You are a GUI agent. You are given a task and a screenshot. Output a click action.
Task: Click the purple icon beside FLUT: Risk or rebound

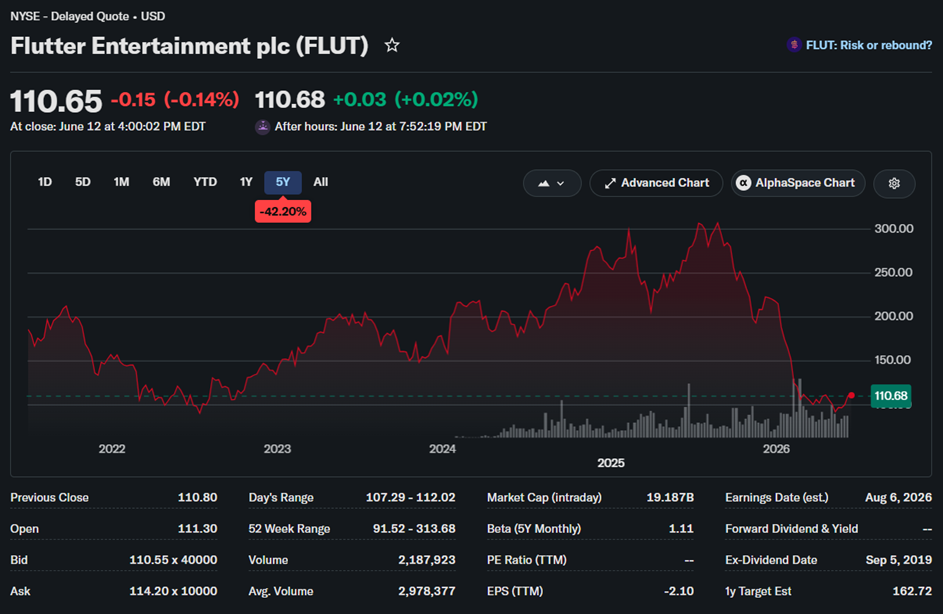tap(794, 45)
